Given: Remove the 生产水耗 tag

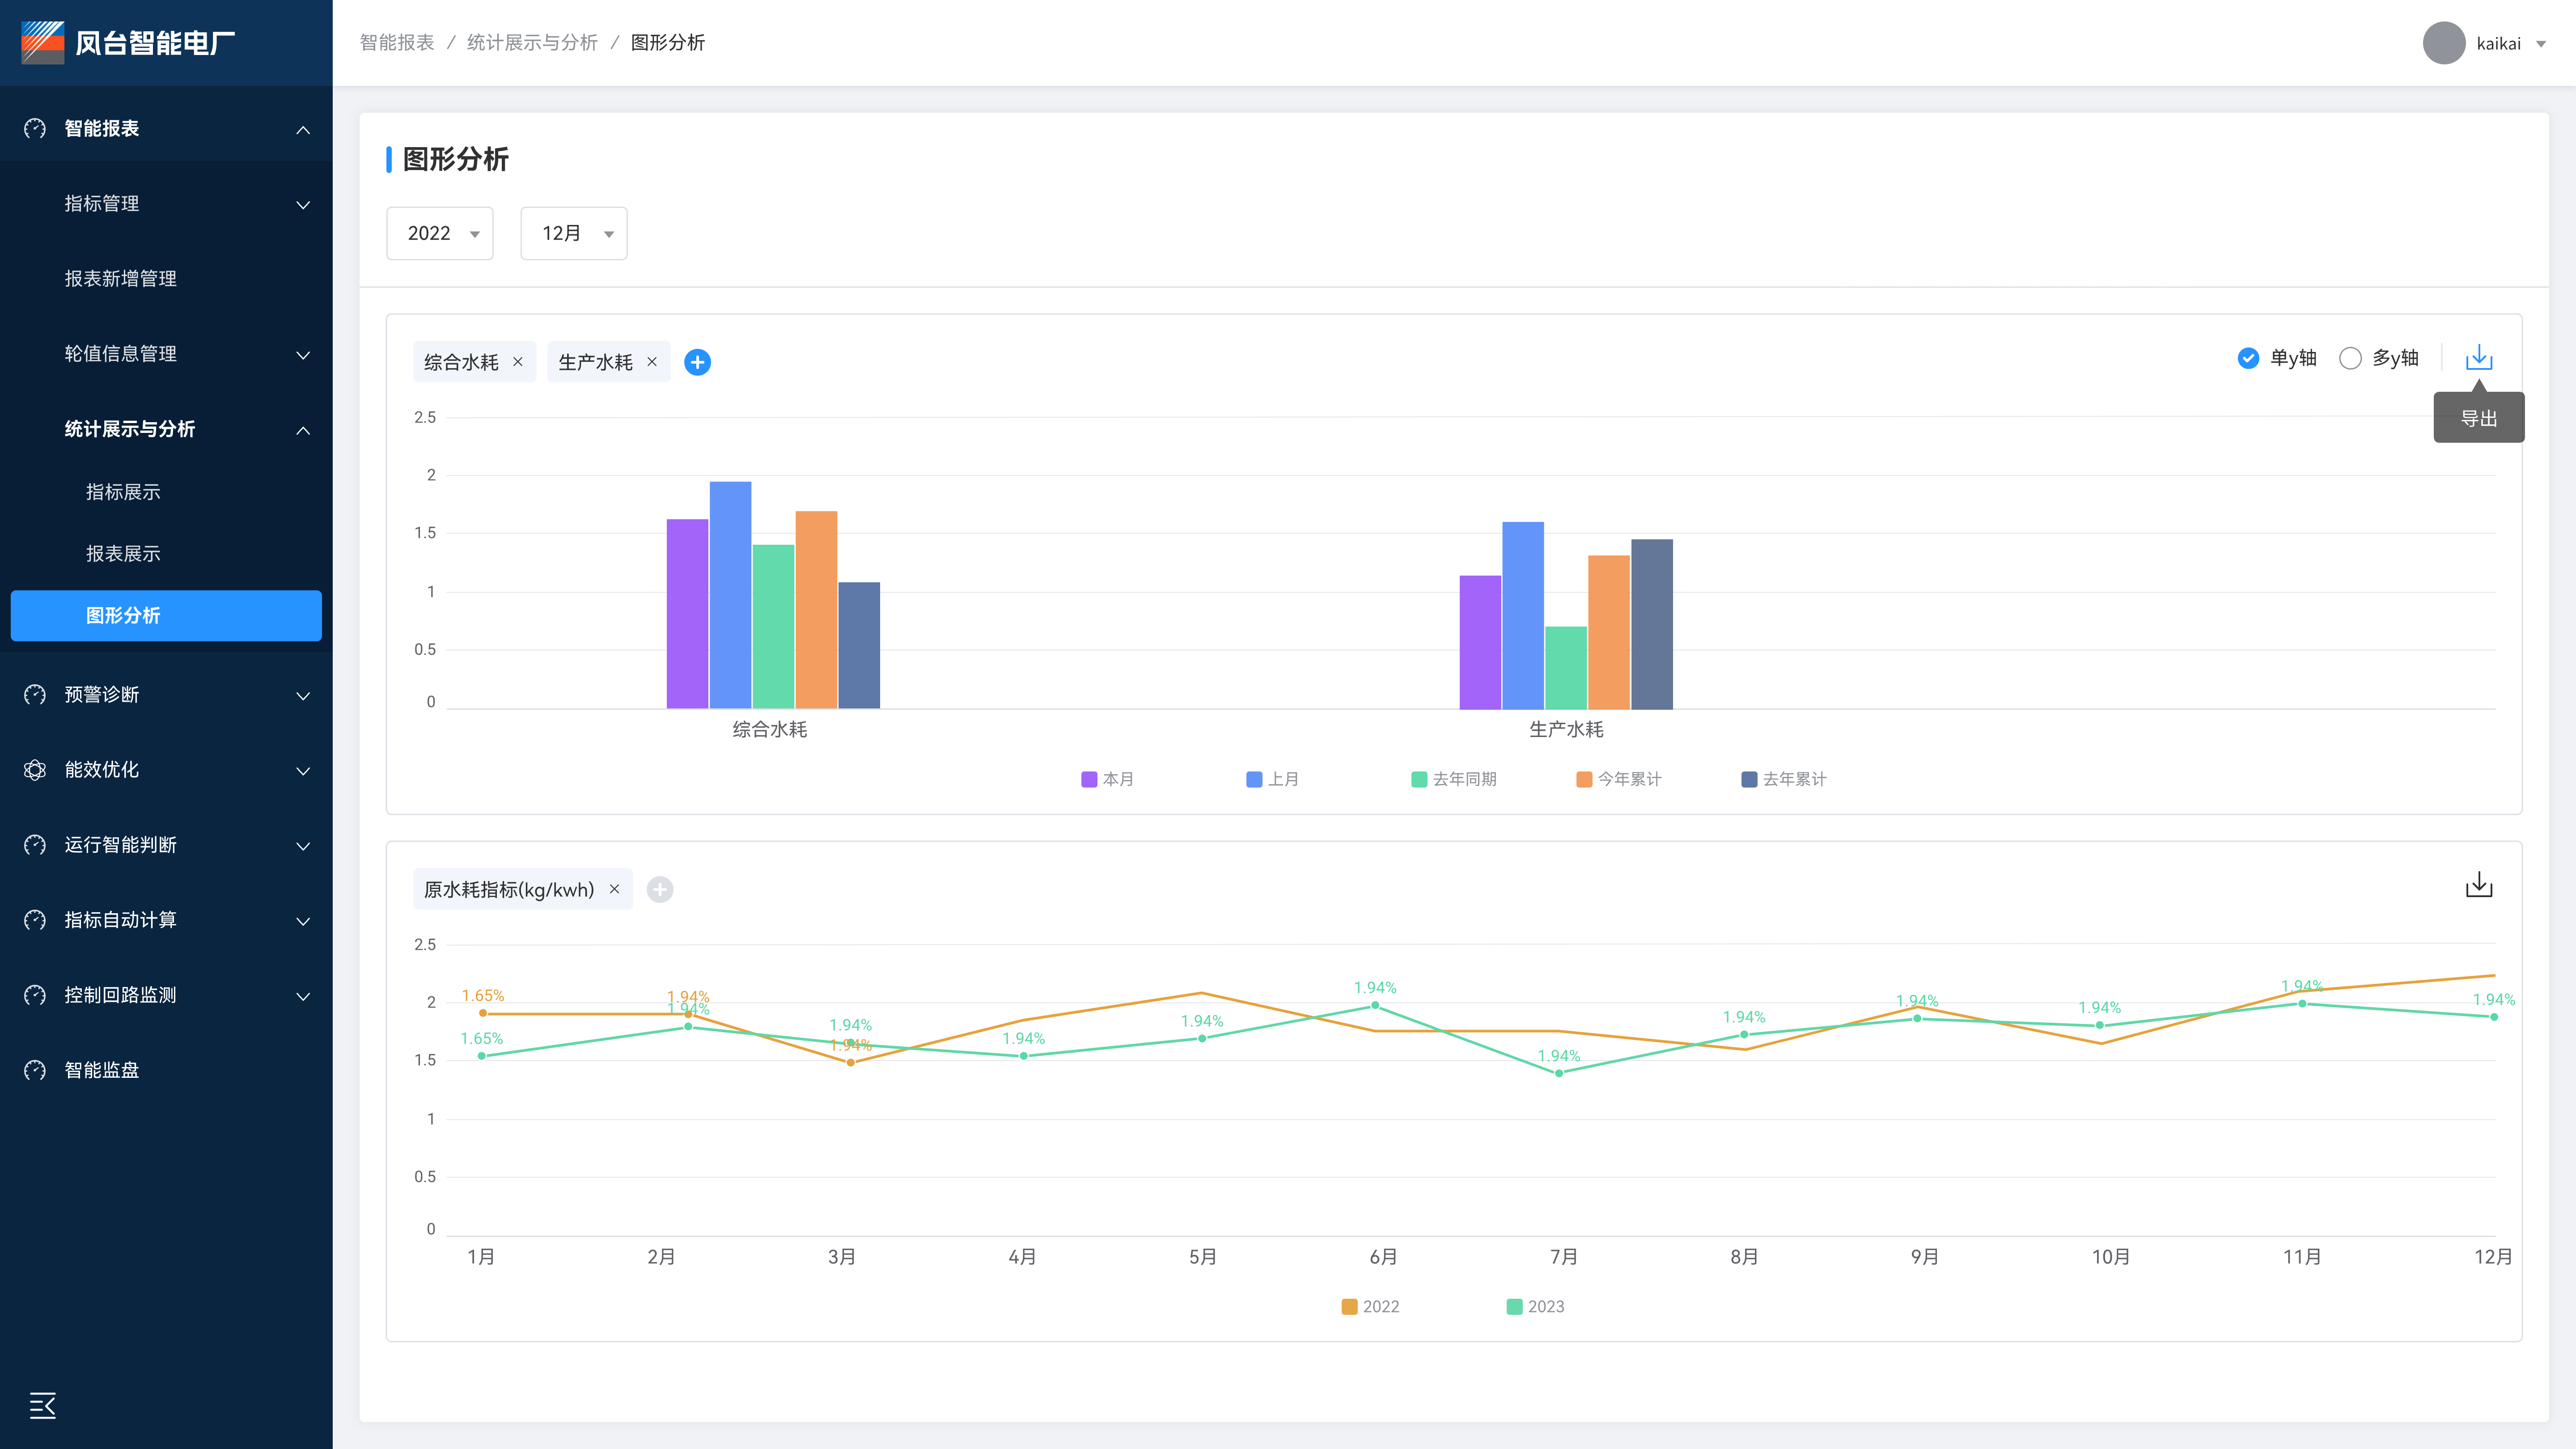Looking at the screenshot, I should [x=652, y=362].
